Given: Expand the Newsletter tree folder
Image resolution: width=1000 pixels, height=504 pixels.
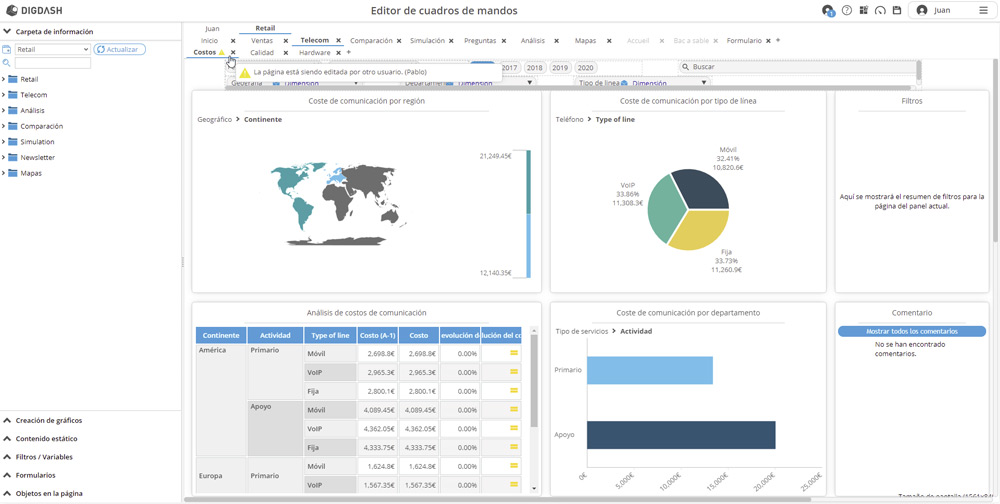Looking at the screenshot, I should tap(4, 157).
